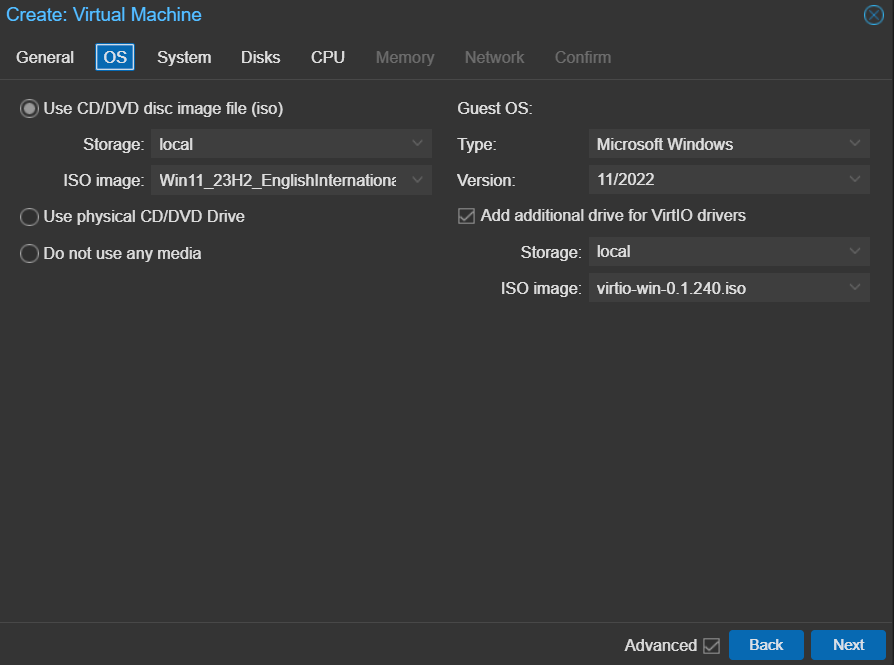Select the OS tab
This screenshot has height=665, width=894.
115,57
